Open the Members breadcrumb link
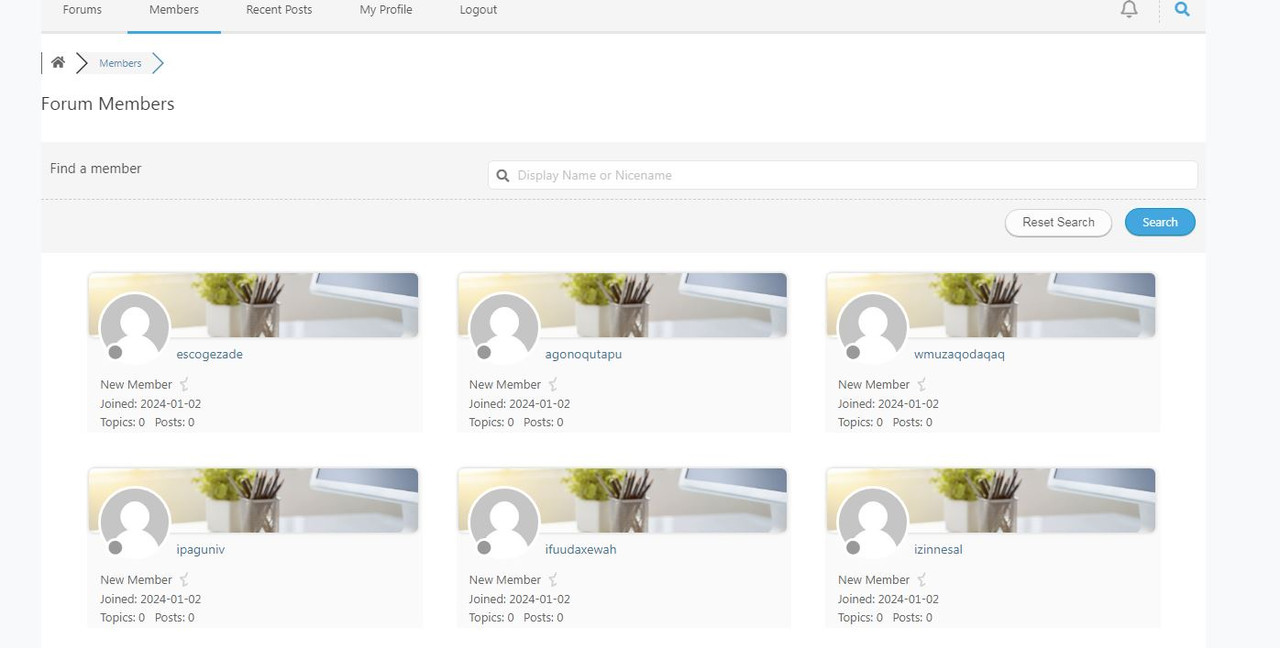Viewport: 1280px width, 648px height. pyautogui.click(x=120, y=63)
